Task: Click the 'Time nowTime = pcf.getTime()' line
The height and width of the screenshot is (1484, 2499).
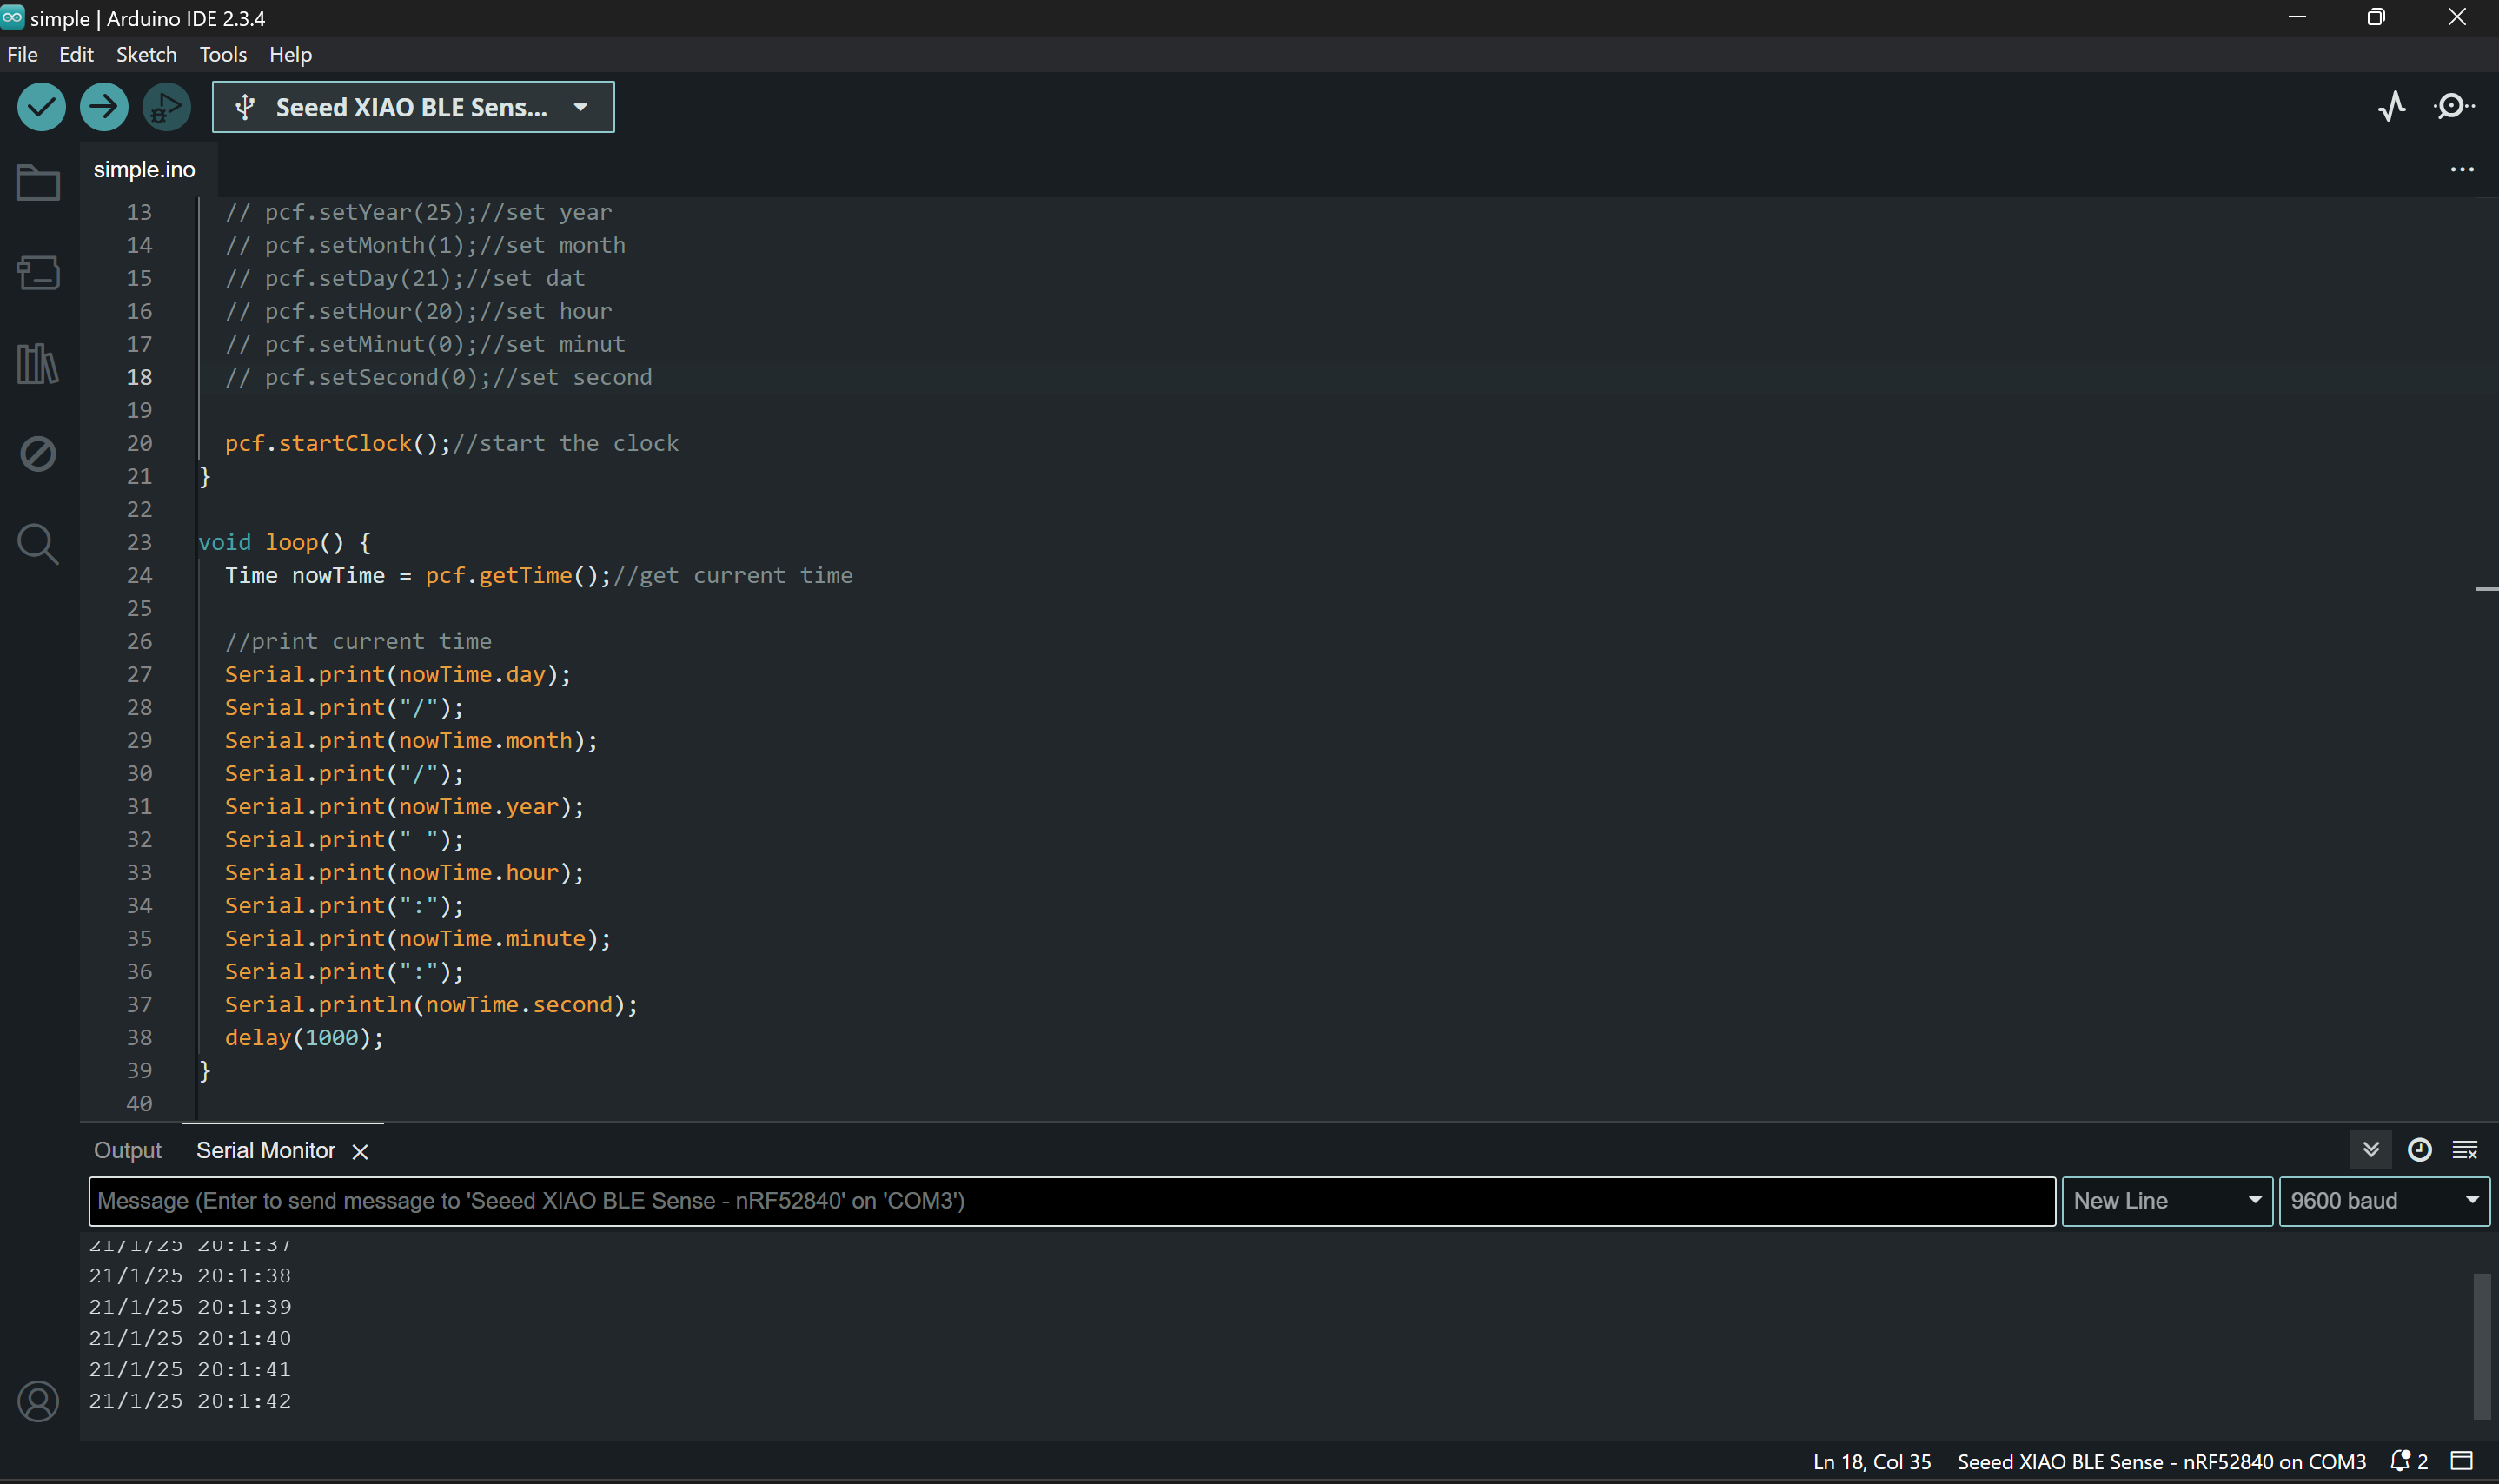Action: click(x=538, y=575)
